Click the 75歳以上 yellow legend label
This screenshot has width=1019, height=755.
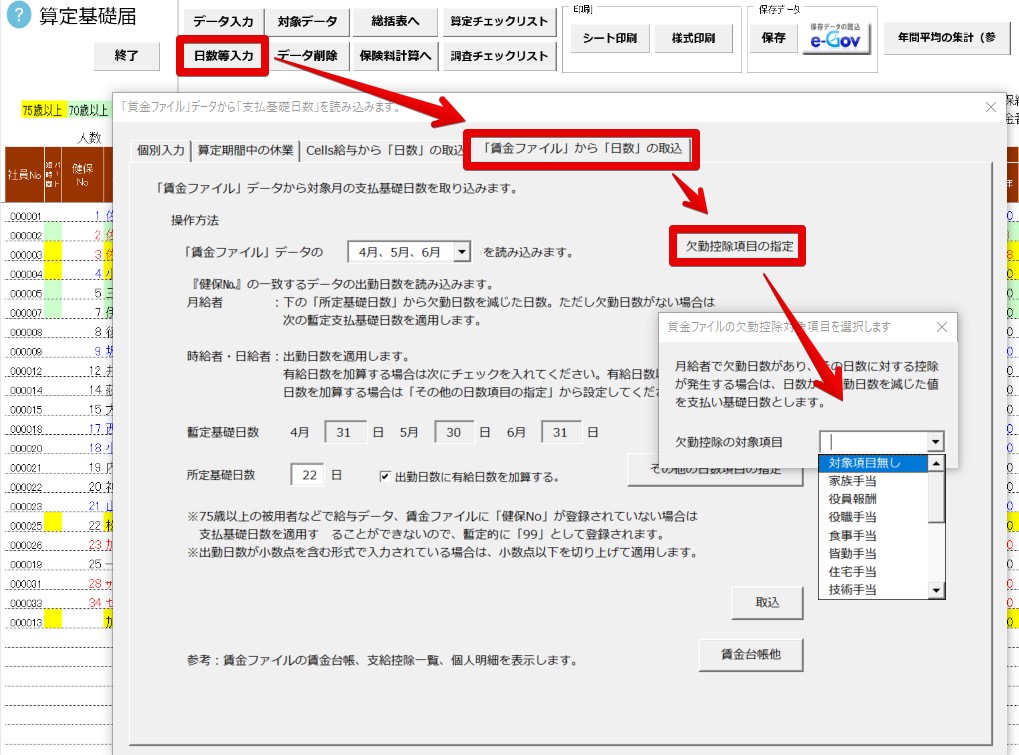[42, 110]
